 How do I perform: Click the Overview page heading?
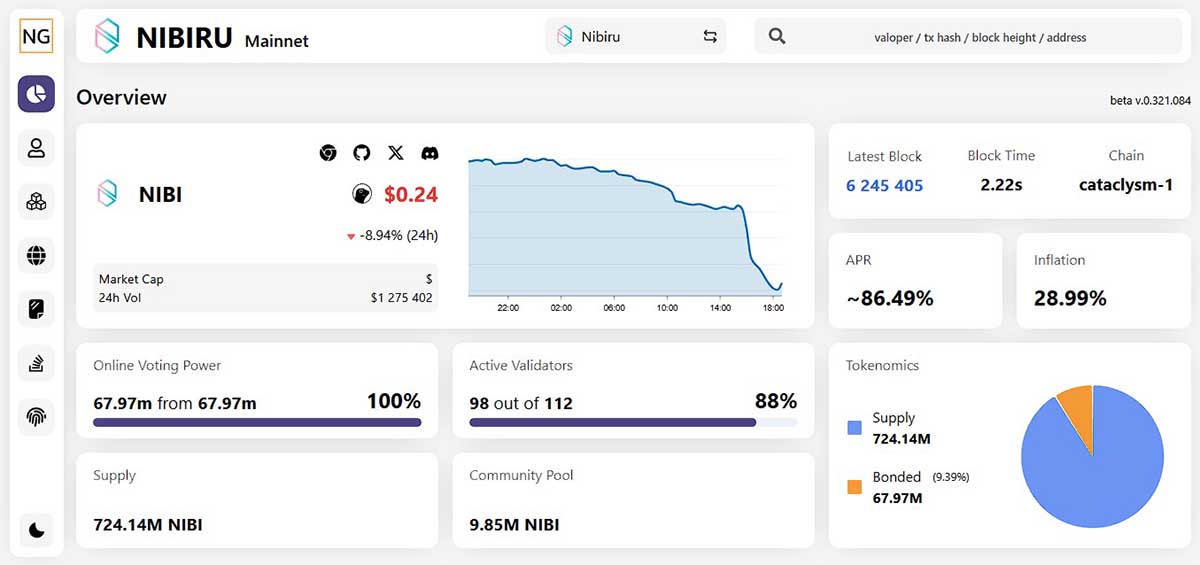click(x=121, y=97)
